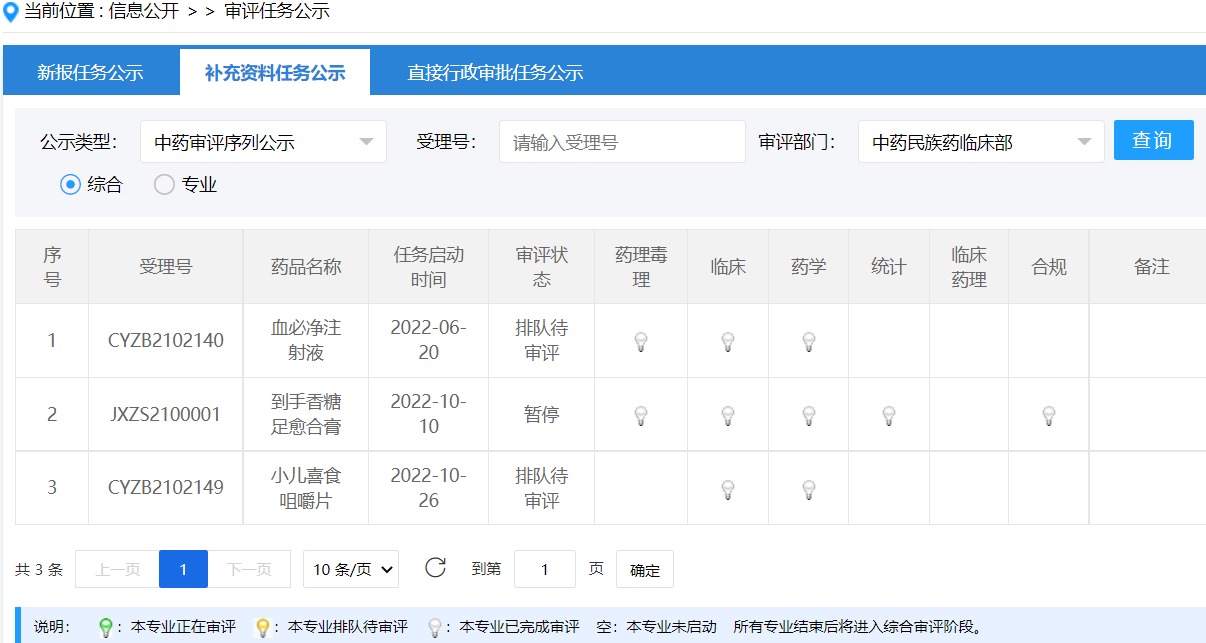
Task: Click the 合规 bulb icon for 到手香糖足愈合膏
Action: [1048, 414]
